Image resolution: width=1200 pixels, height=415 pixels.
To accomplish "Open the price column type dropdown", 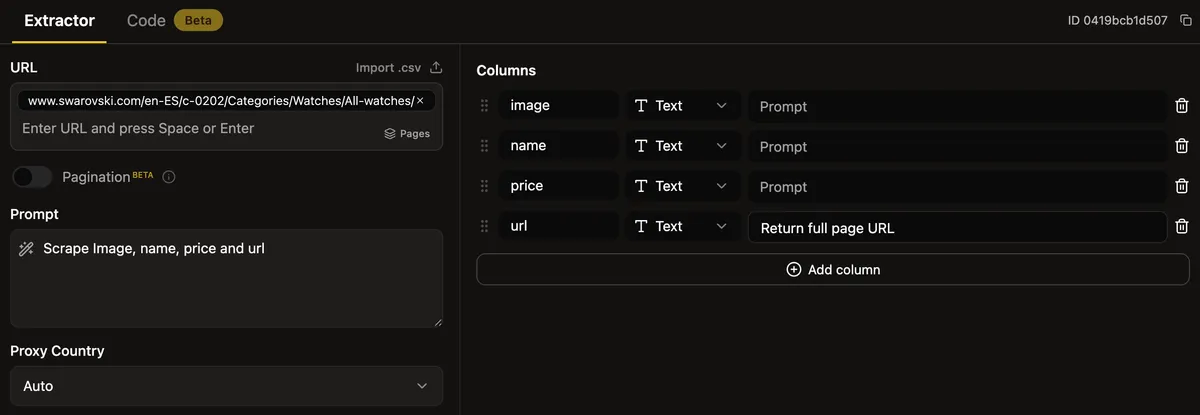I will click(x=683, y=186).
